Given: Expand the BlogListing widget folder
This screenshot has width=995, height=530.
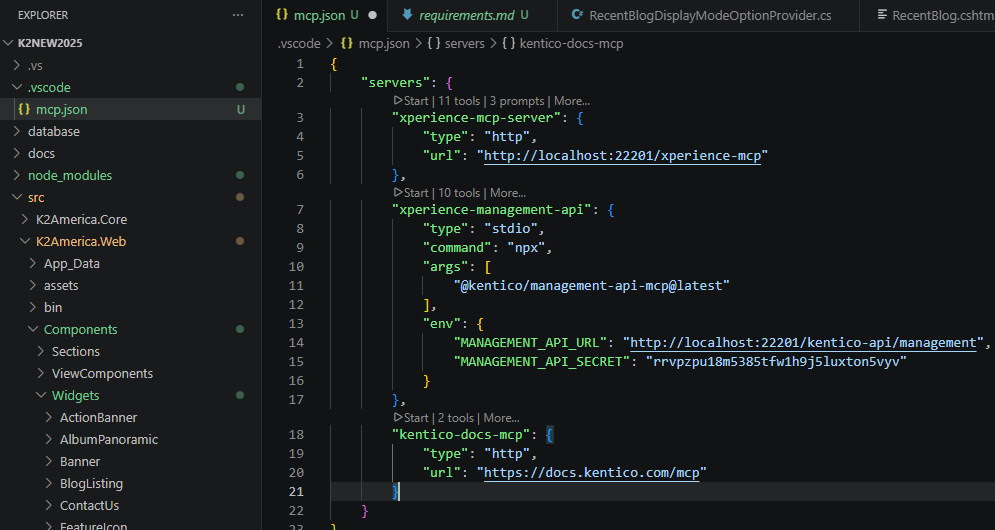Looking at the screenshot, I should (49, 483).
